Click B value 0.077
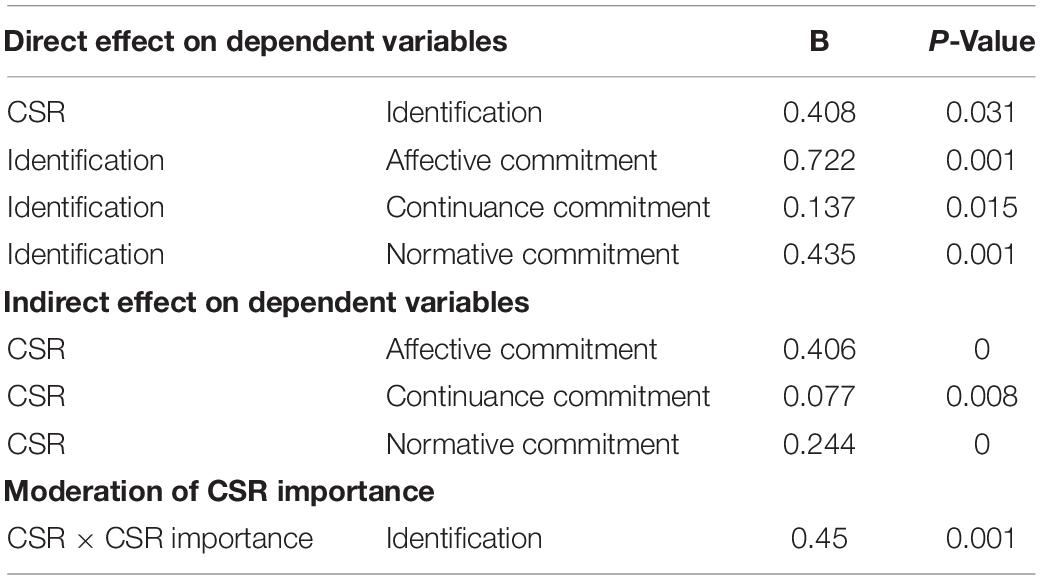1041x580 pixels. pyautogui.click(x=819, y=396)
